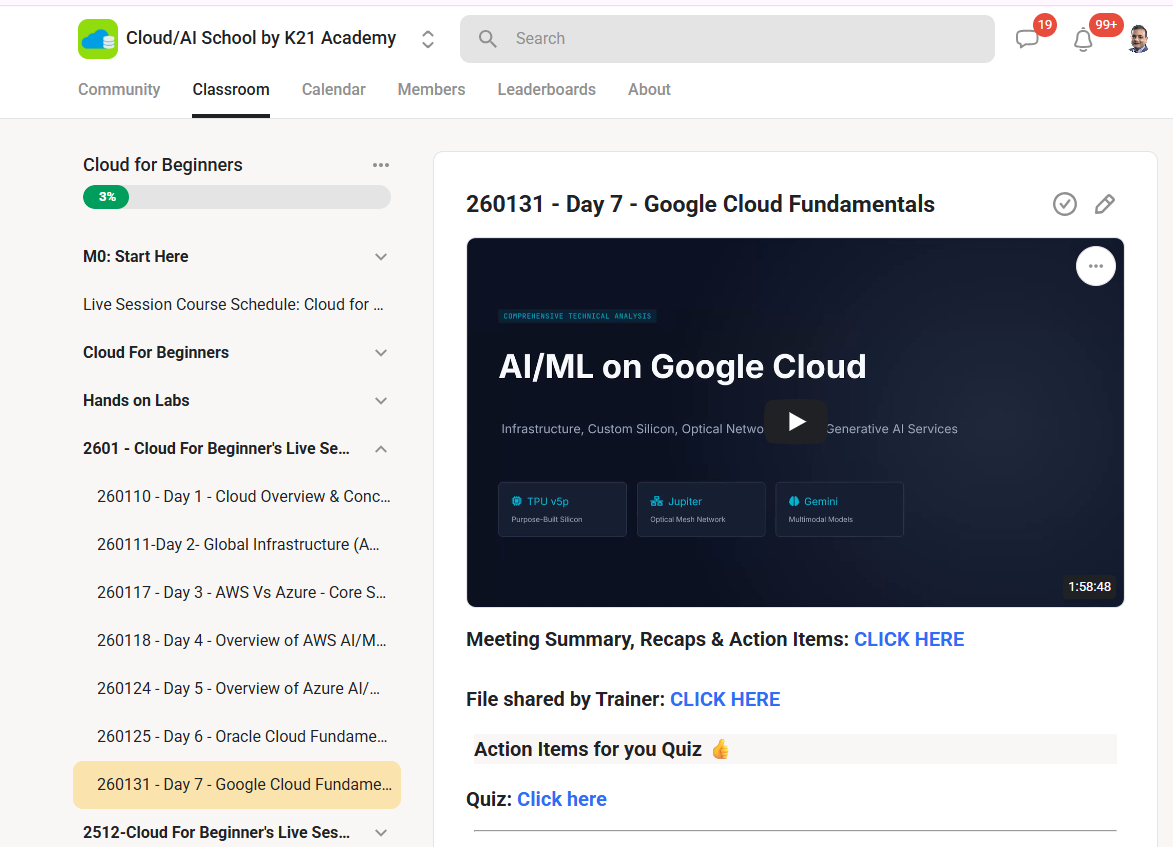Play the AI/ML on Google Cloud video

point(795,422)
